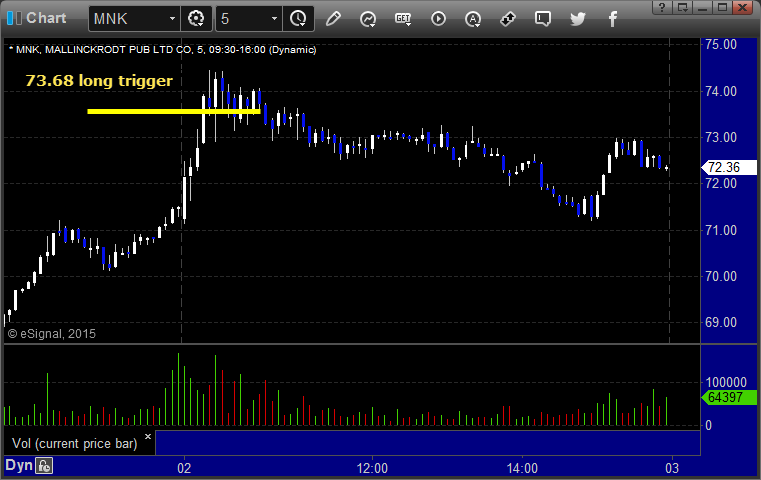Open the chat comment bubble icon

(543, 19)
